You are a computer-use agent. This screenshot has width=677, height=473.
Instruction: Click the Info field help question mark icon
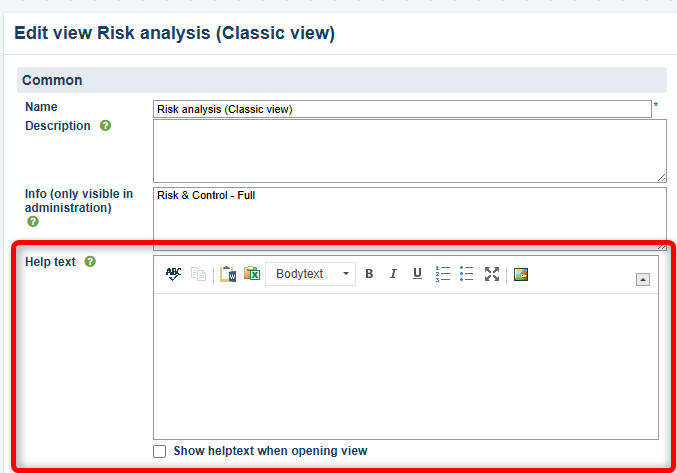click(x=33, y=222)
